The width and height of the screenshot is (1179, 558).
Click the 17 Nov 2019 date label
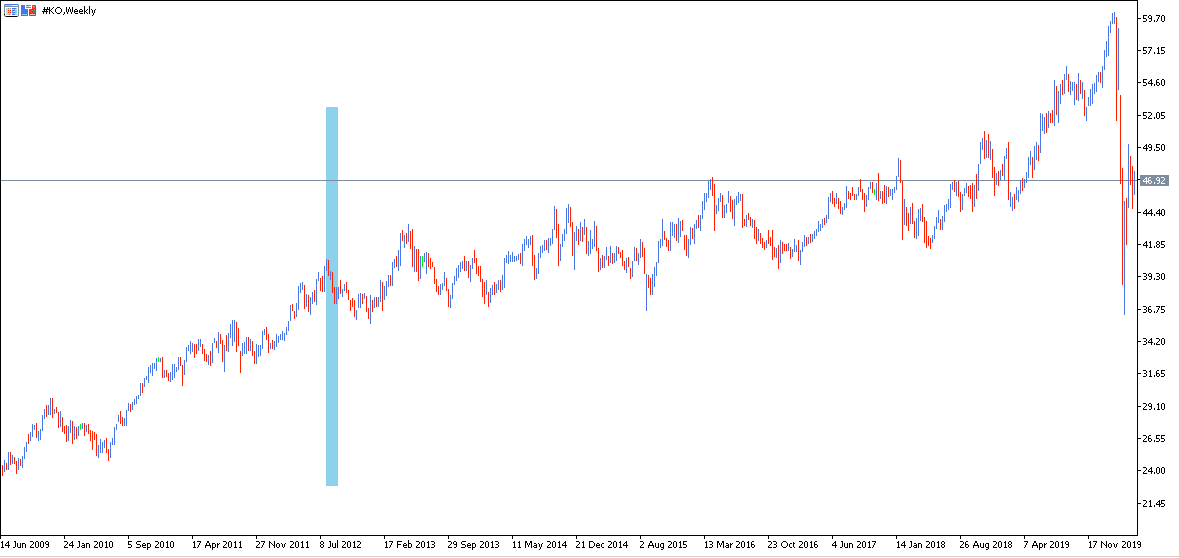click(x=1116, y=543)
